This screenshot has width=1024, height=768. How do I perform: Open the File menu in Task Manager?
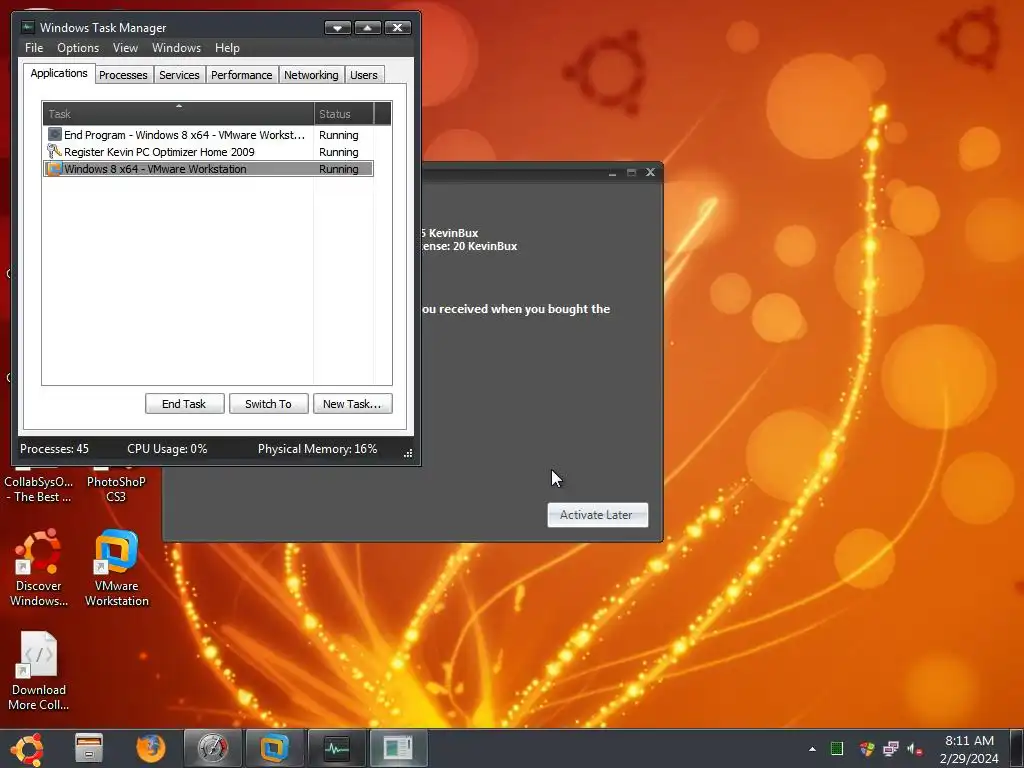34,48
